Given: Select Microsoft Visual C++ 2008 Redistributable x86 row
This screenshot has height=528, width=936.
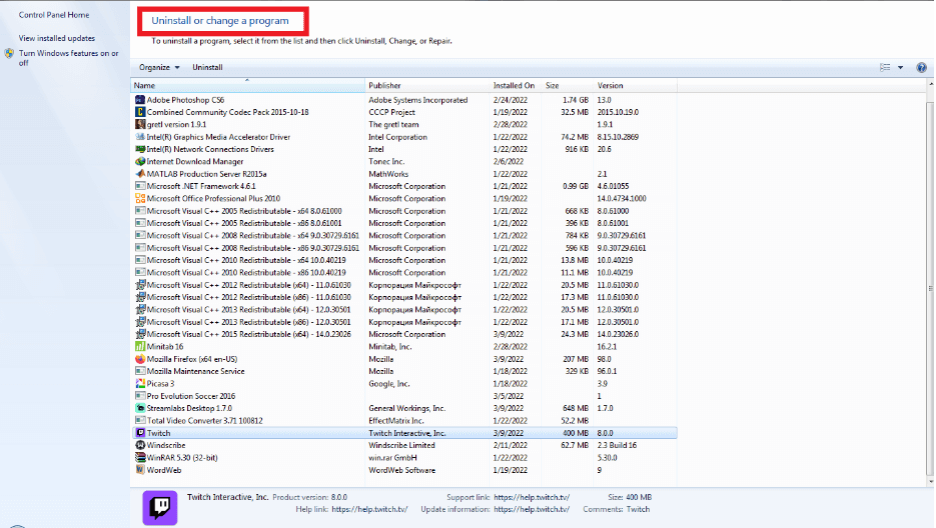Looking at the screenshot, I should [x=404, y=248].
